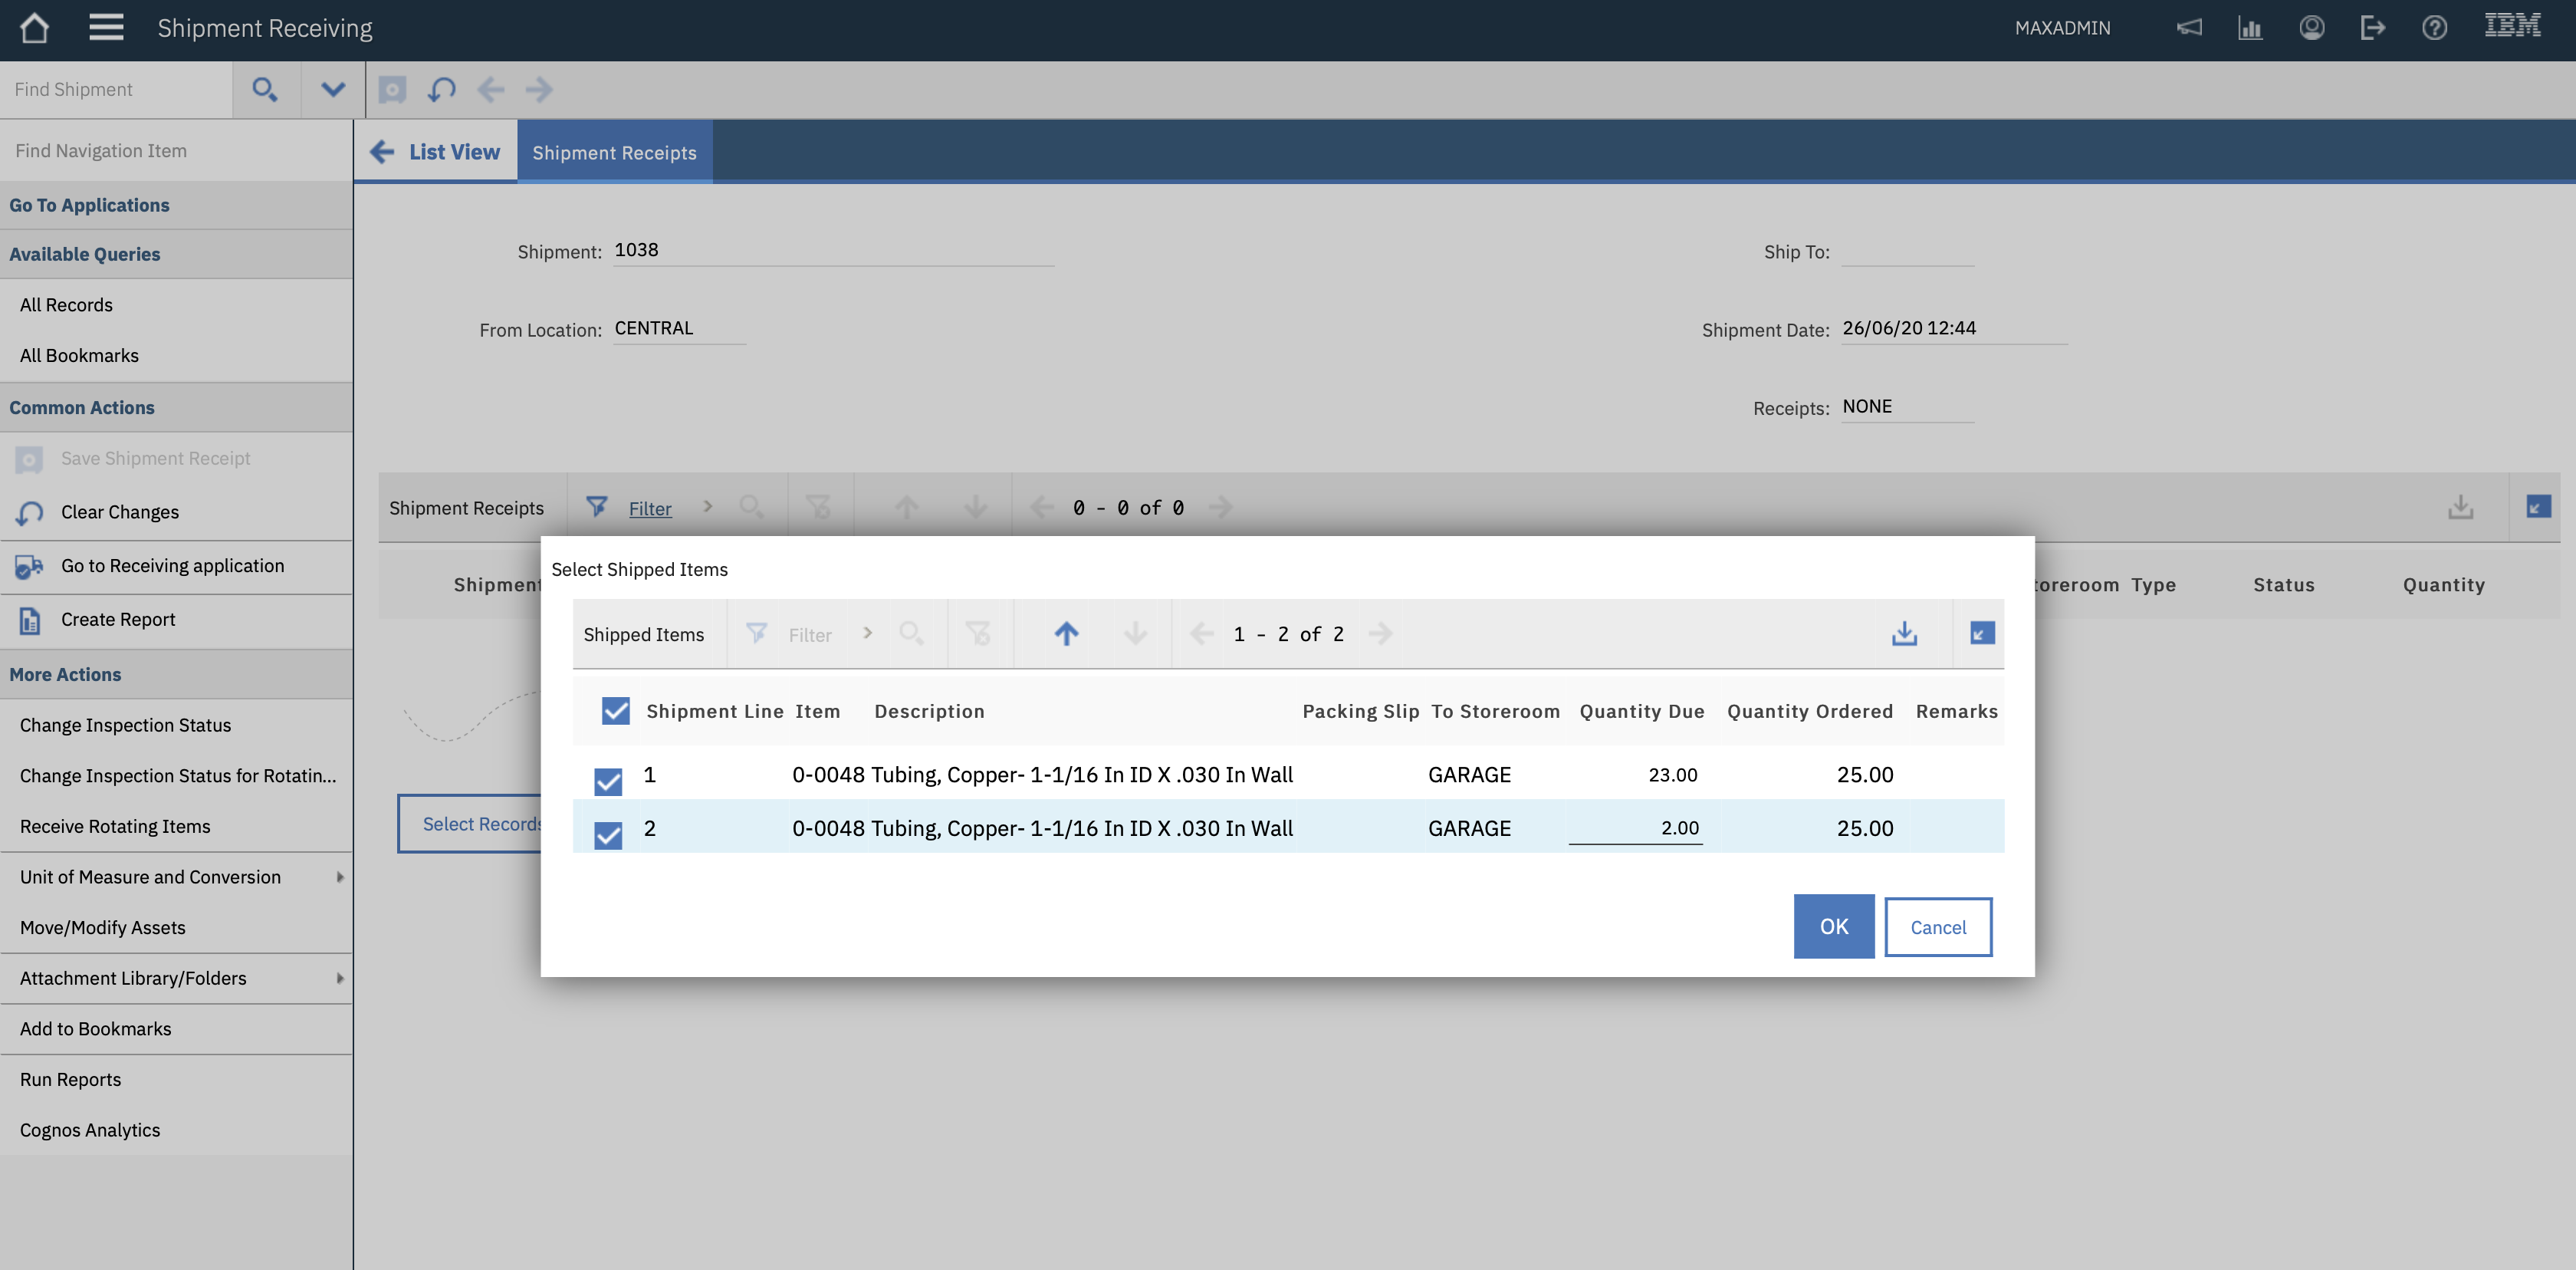Toggle the select all rows checkbox
2576x1270 pixels.
pyautogui.click(x=615, y=711)
